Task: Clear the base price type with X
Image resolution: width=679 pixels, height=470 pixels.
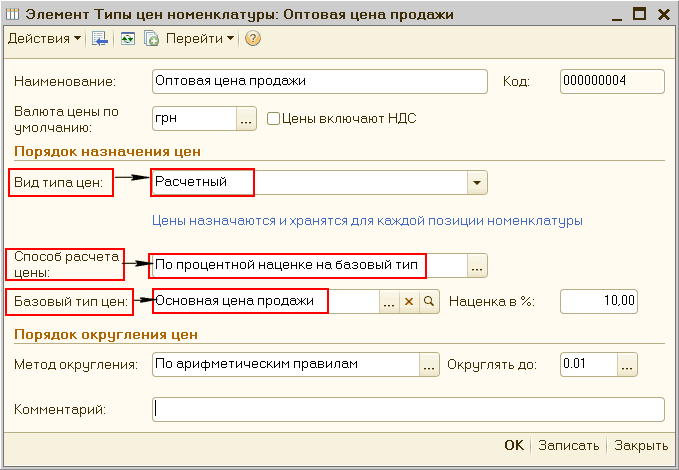Action: pos(408,301)
